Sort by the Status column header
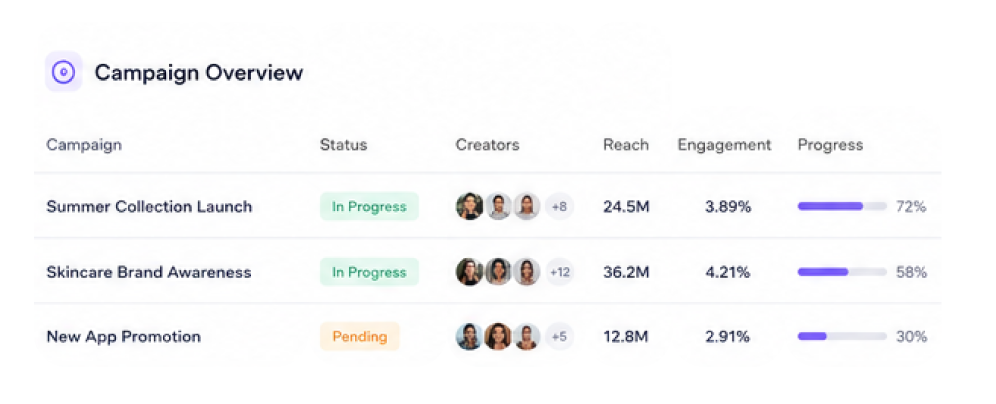 click(343, 145)
